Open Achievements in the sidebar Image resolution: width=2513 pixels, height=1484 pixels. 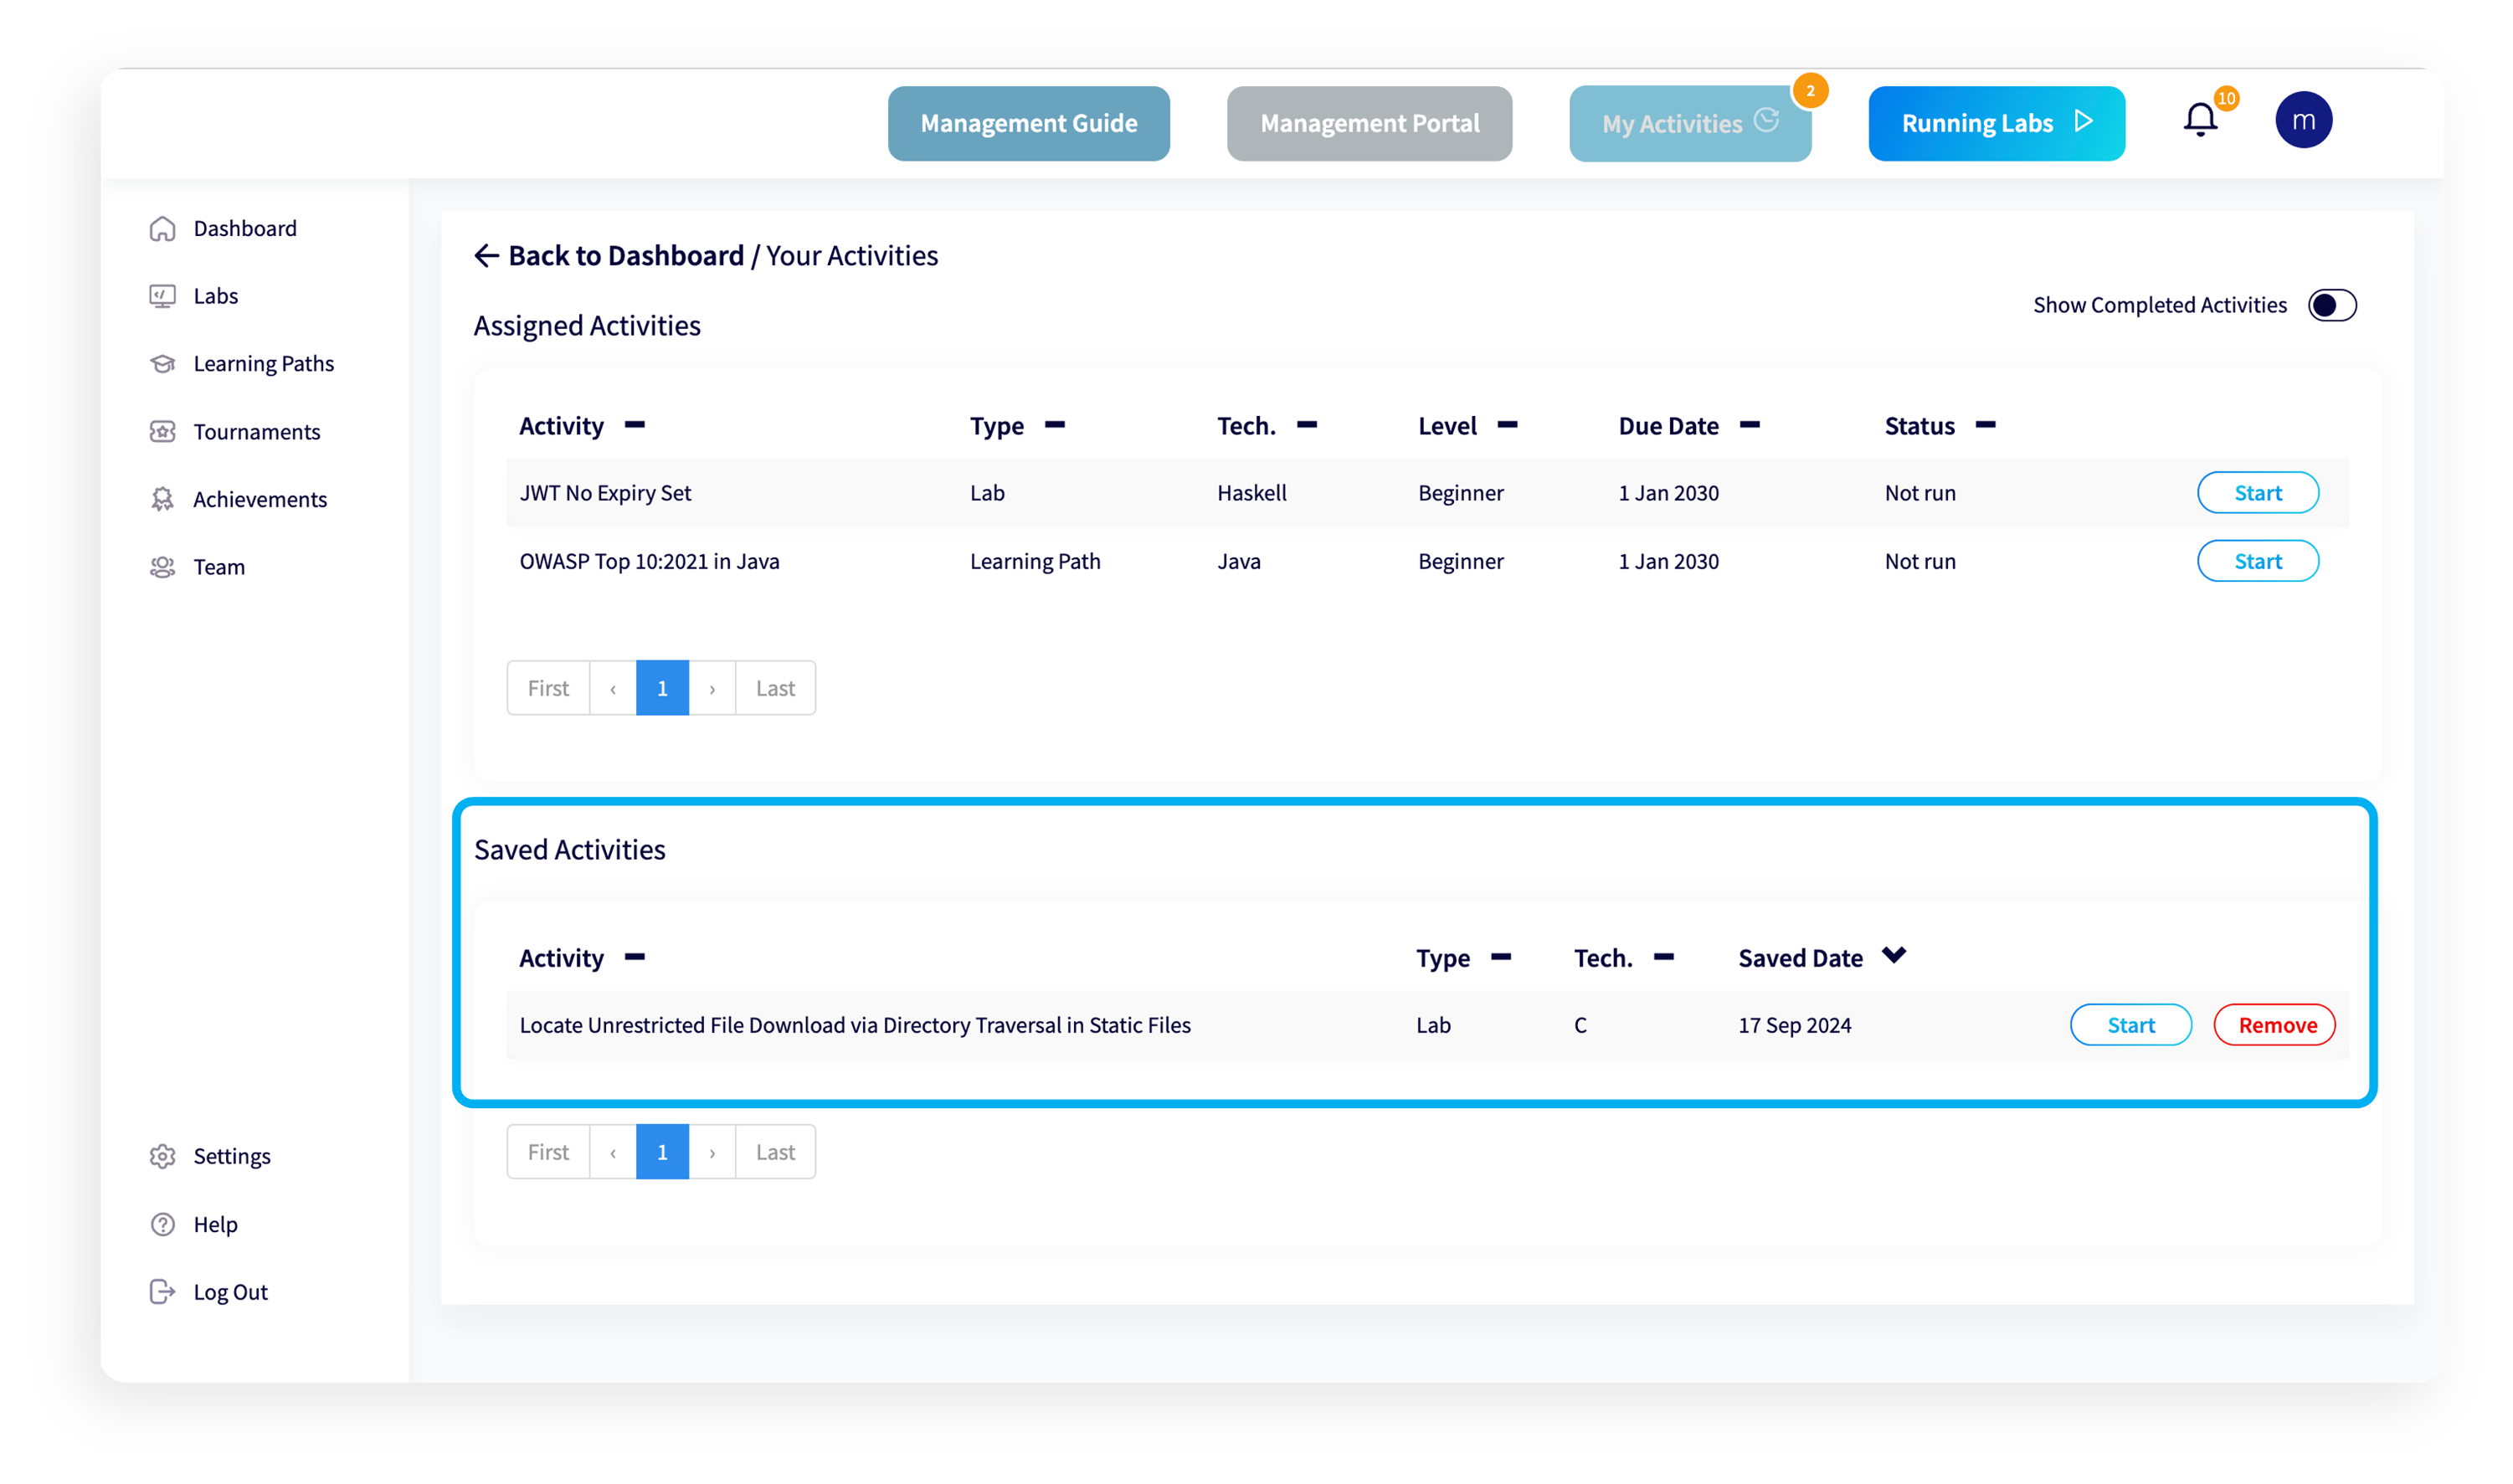(260, 499)
